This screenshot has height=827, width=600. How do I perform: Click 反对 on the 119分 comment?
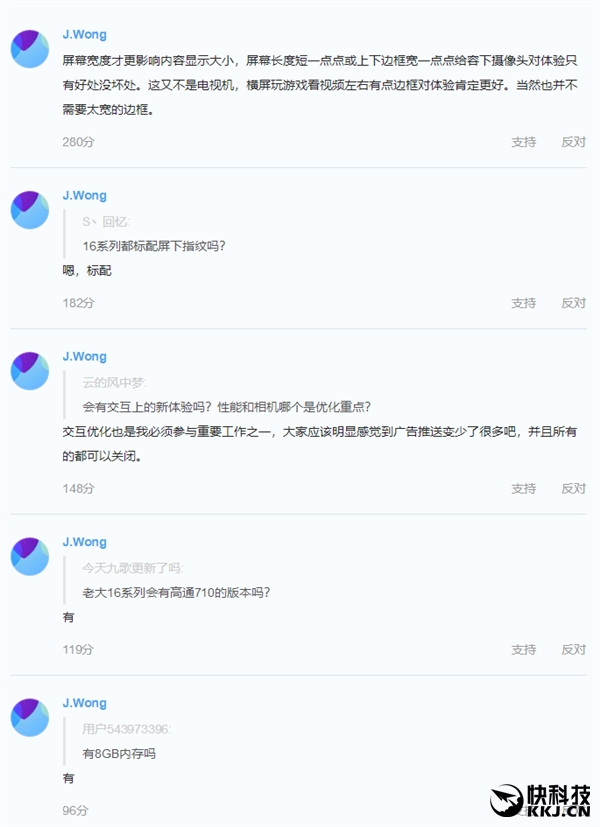(x=573, y=650)
